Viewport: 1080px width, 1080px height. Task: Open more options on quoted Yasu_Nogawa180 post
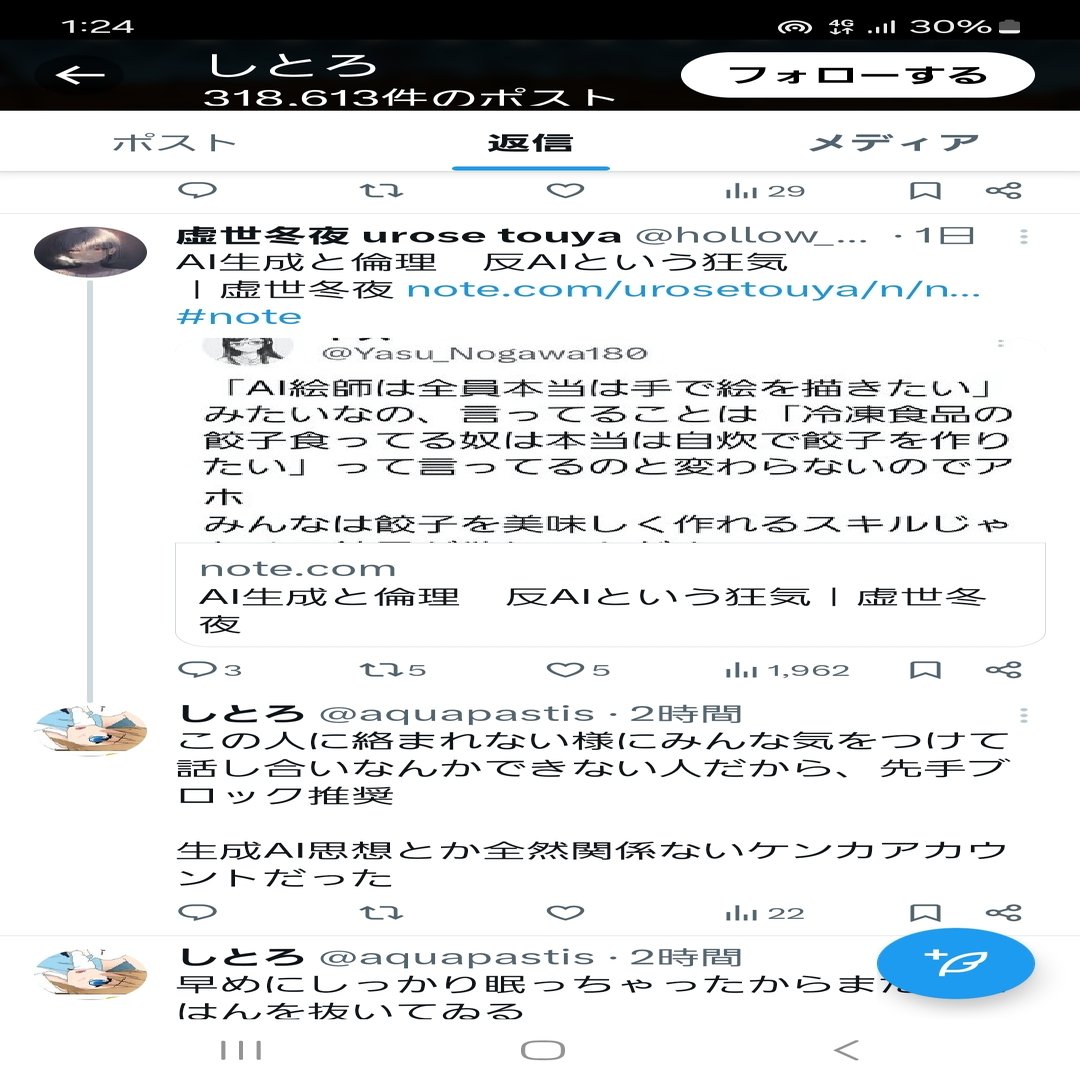click(x=1001, y=343)
